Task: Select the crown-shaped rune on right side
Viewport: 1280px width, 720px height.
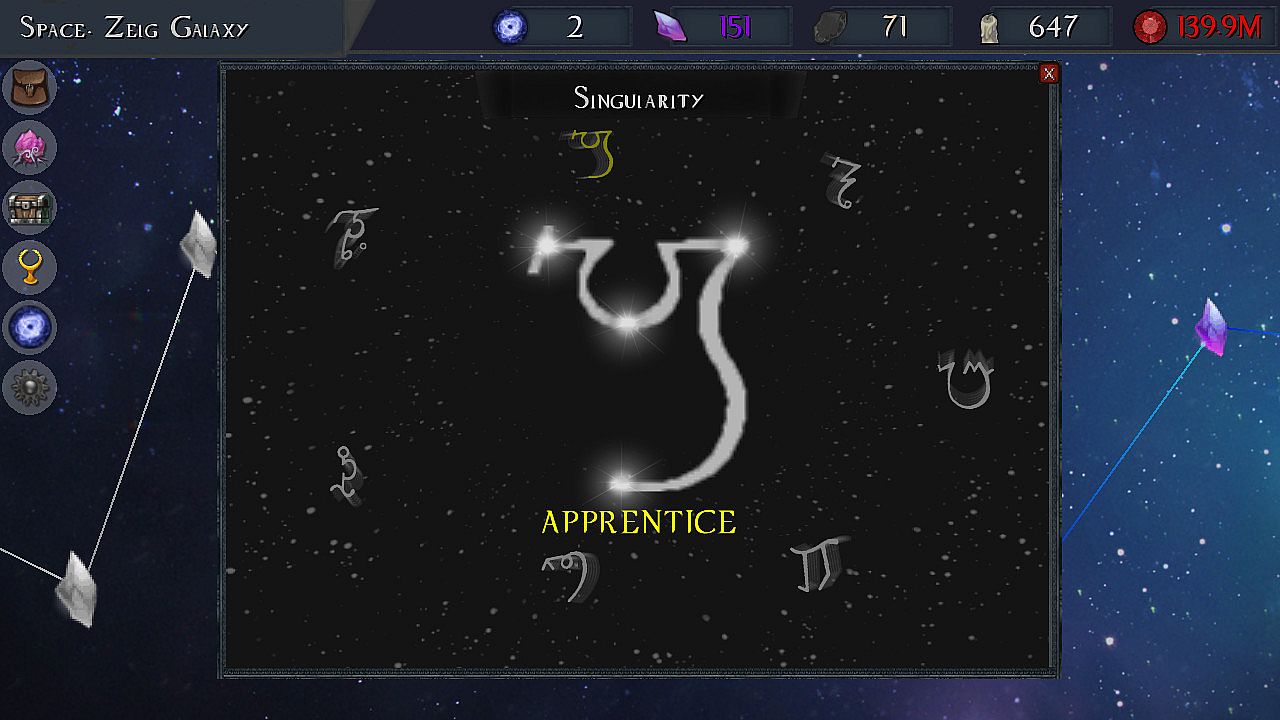Action: (x=967, y=379)
